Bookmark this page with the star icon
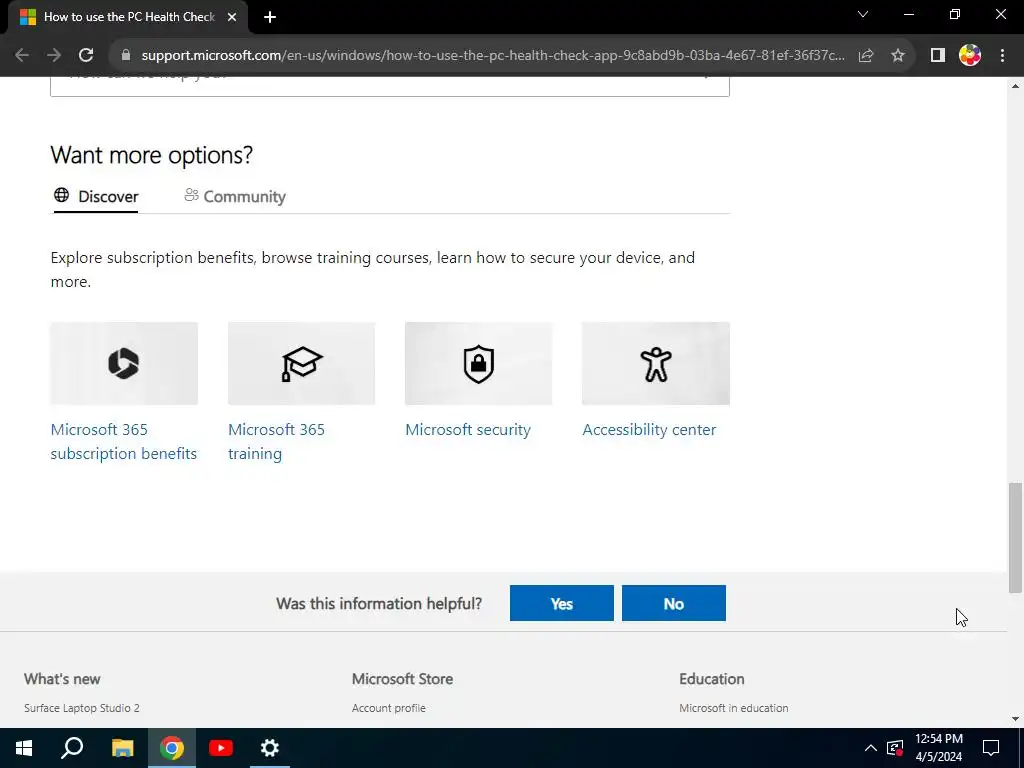1024x768 pixels. [x=898, y=56]
